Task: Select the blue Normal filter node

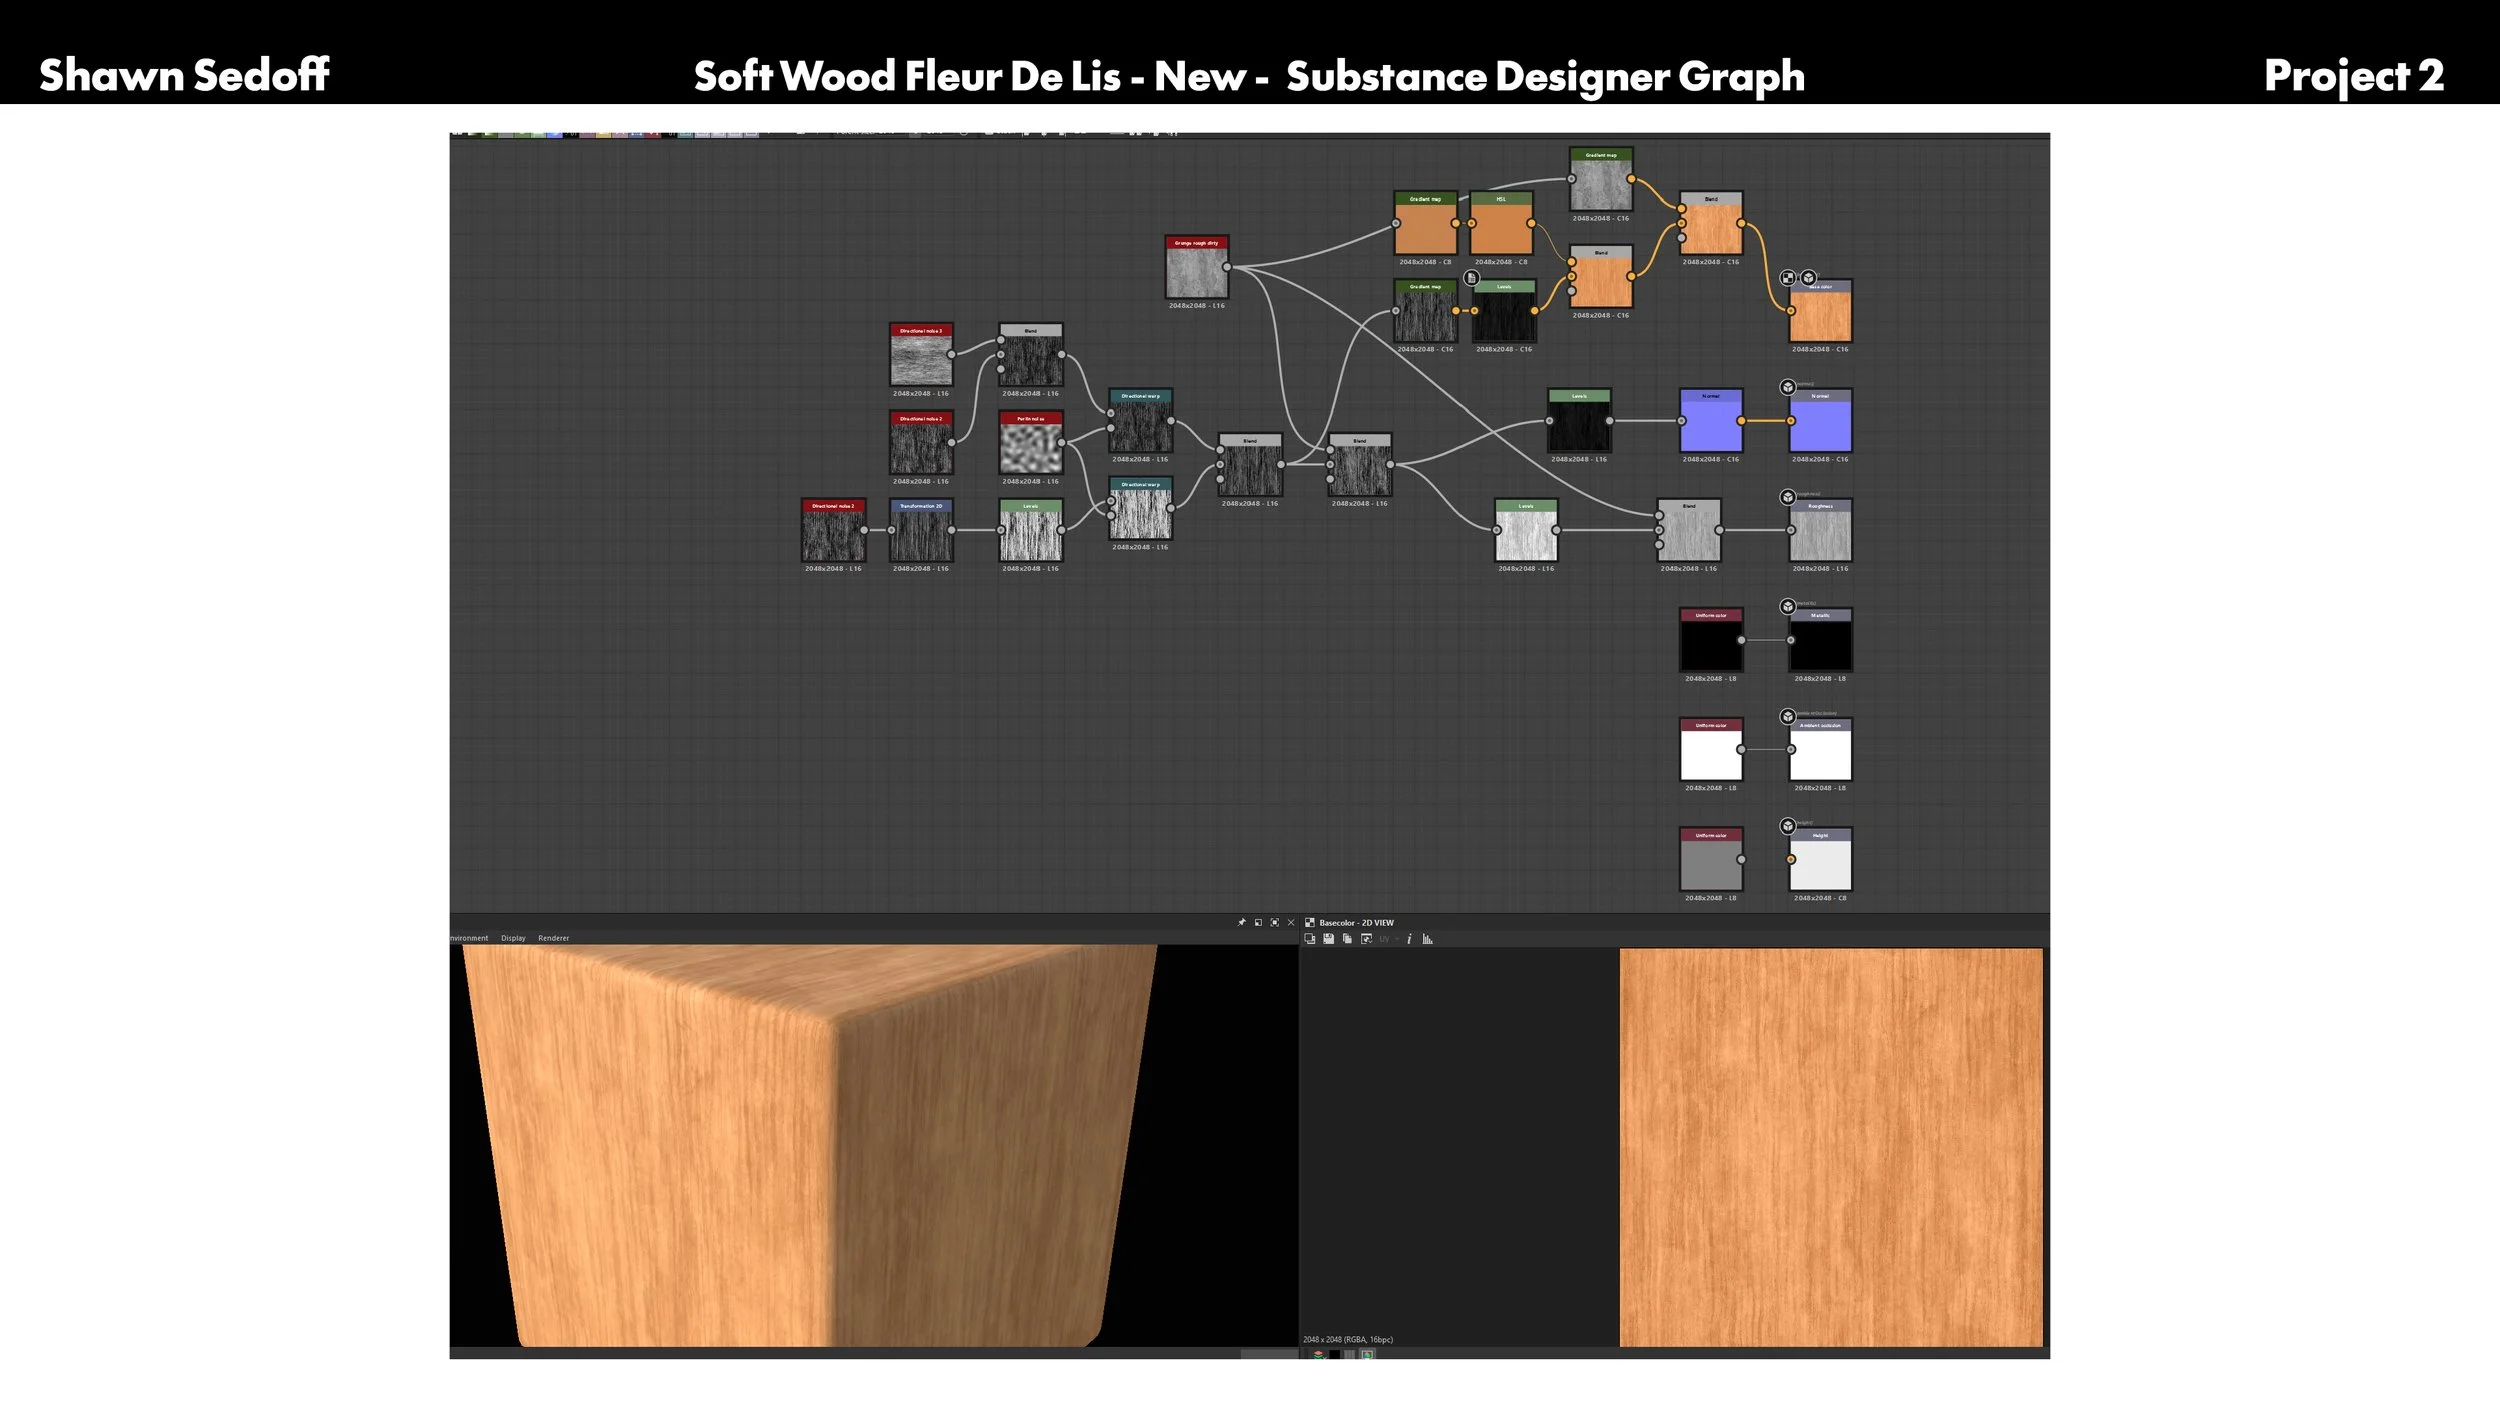Action: tap(1711, 420)
